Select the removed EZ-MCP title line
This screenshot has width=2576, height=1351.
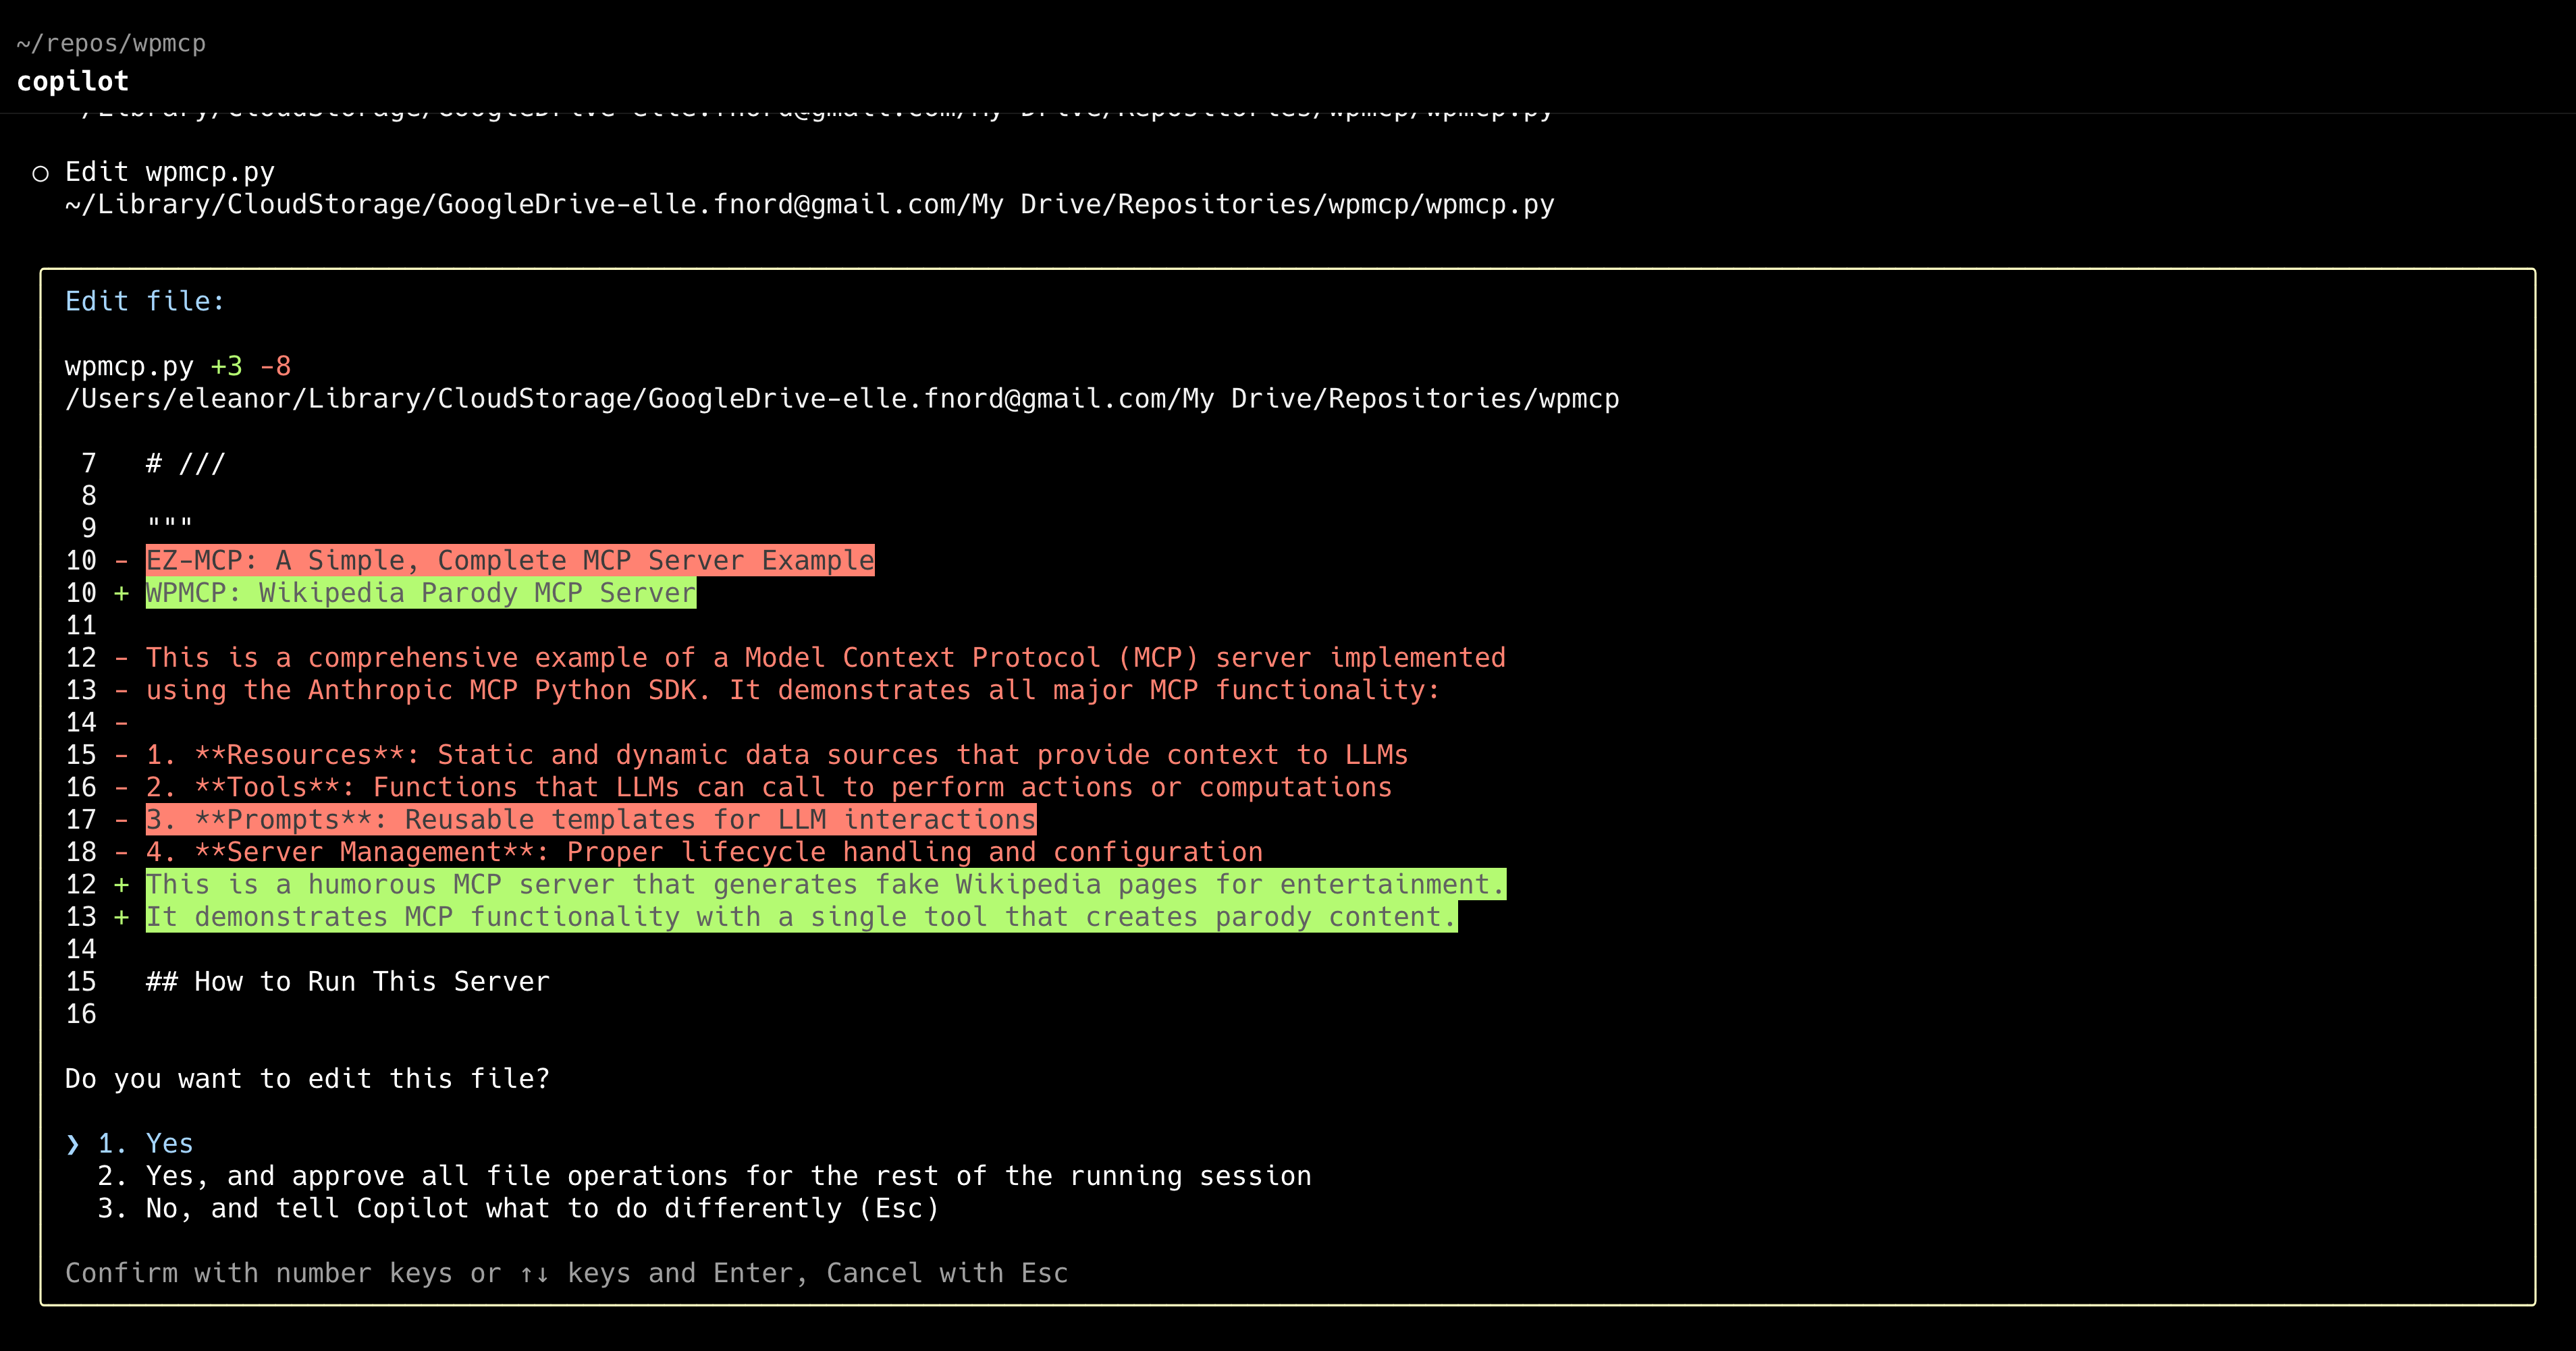[508, 560]
